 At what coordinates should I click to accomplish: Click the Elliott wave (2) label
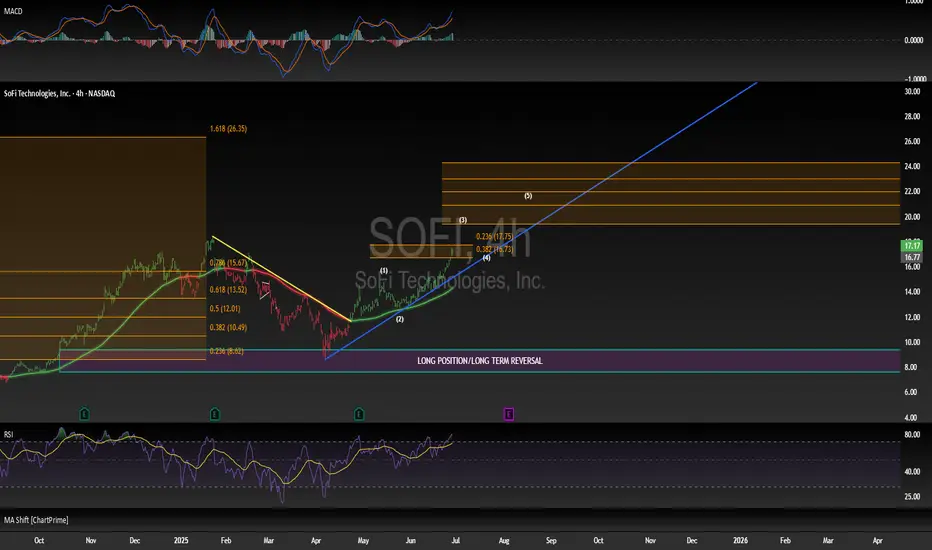pos(400,319)
